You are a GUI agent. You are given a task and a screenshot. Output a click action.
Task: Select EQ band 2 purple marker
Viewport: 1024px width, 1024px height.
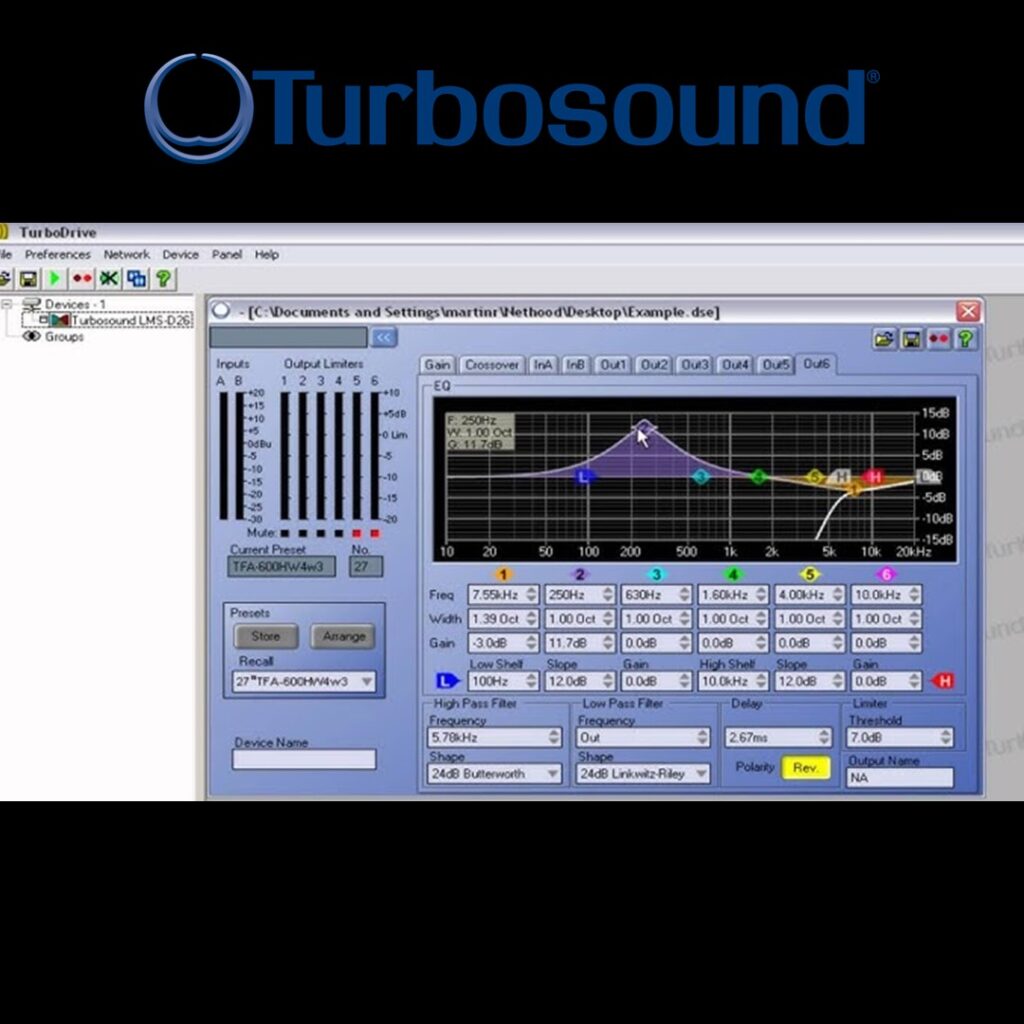click(x=579, y=574)
